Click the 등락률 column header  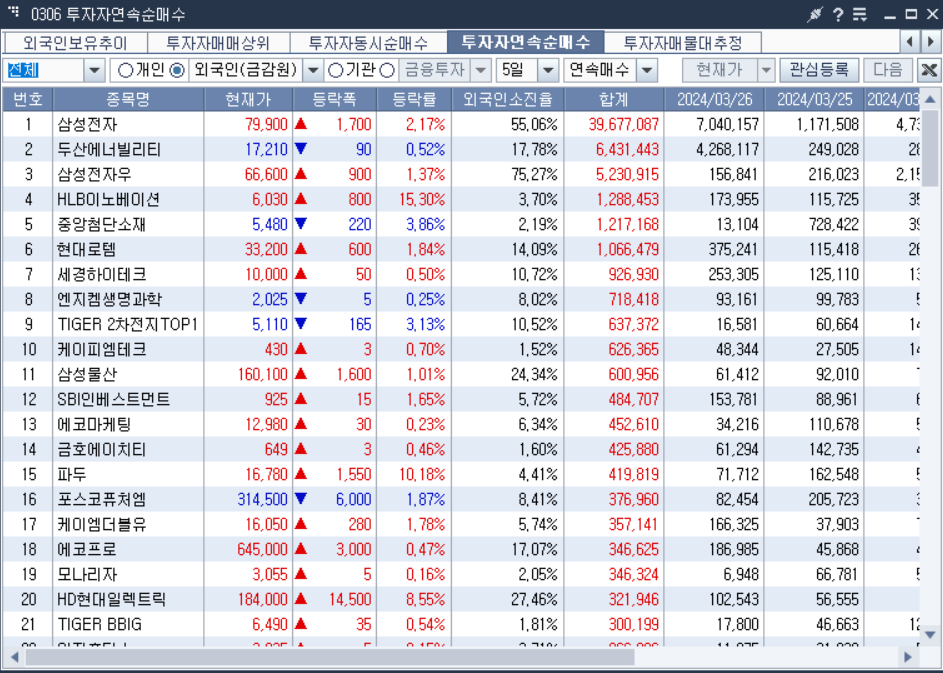tap(414, 99)
